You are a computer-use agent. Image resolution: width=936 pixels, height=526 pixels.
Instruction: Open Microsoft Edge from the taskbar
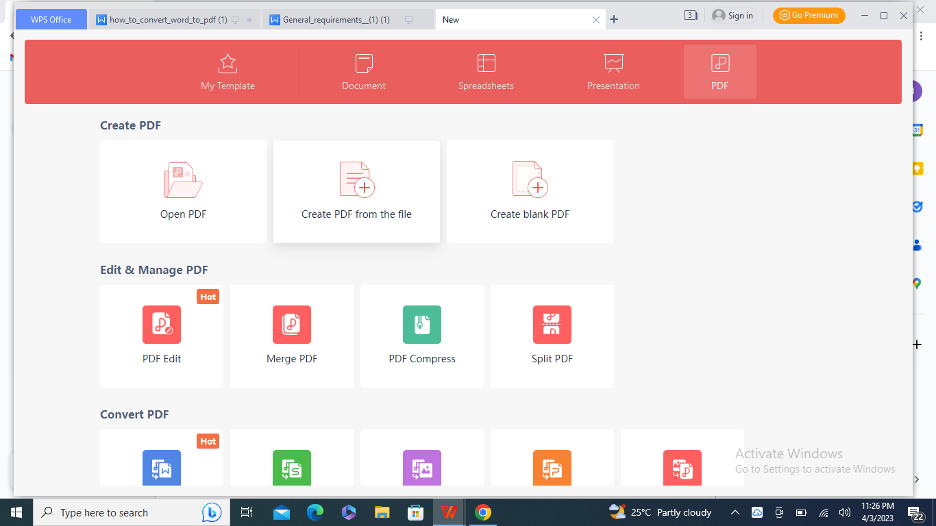click(x=315, y=512)
